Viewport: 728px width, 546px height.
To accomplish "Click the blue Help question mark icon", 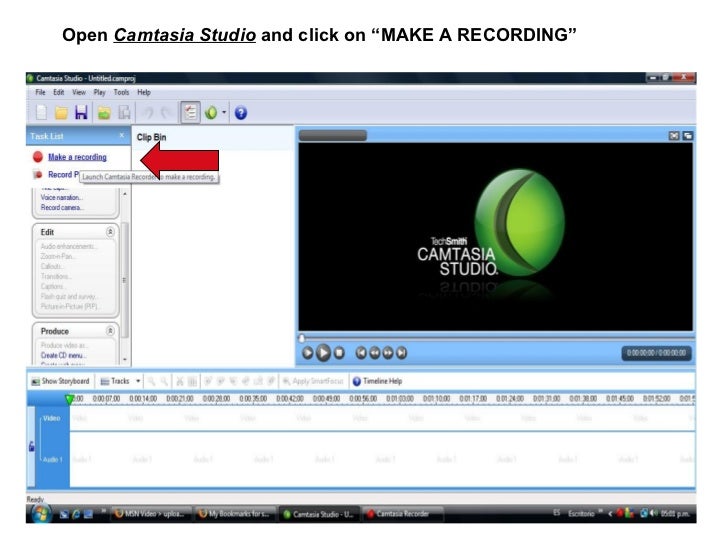I will (240, 112).
